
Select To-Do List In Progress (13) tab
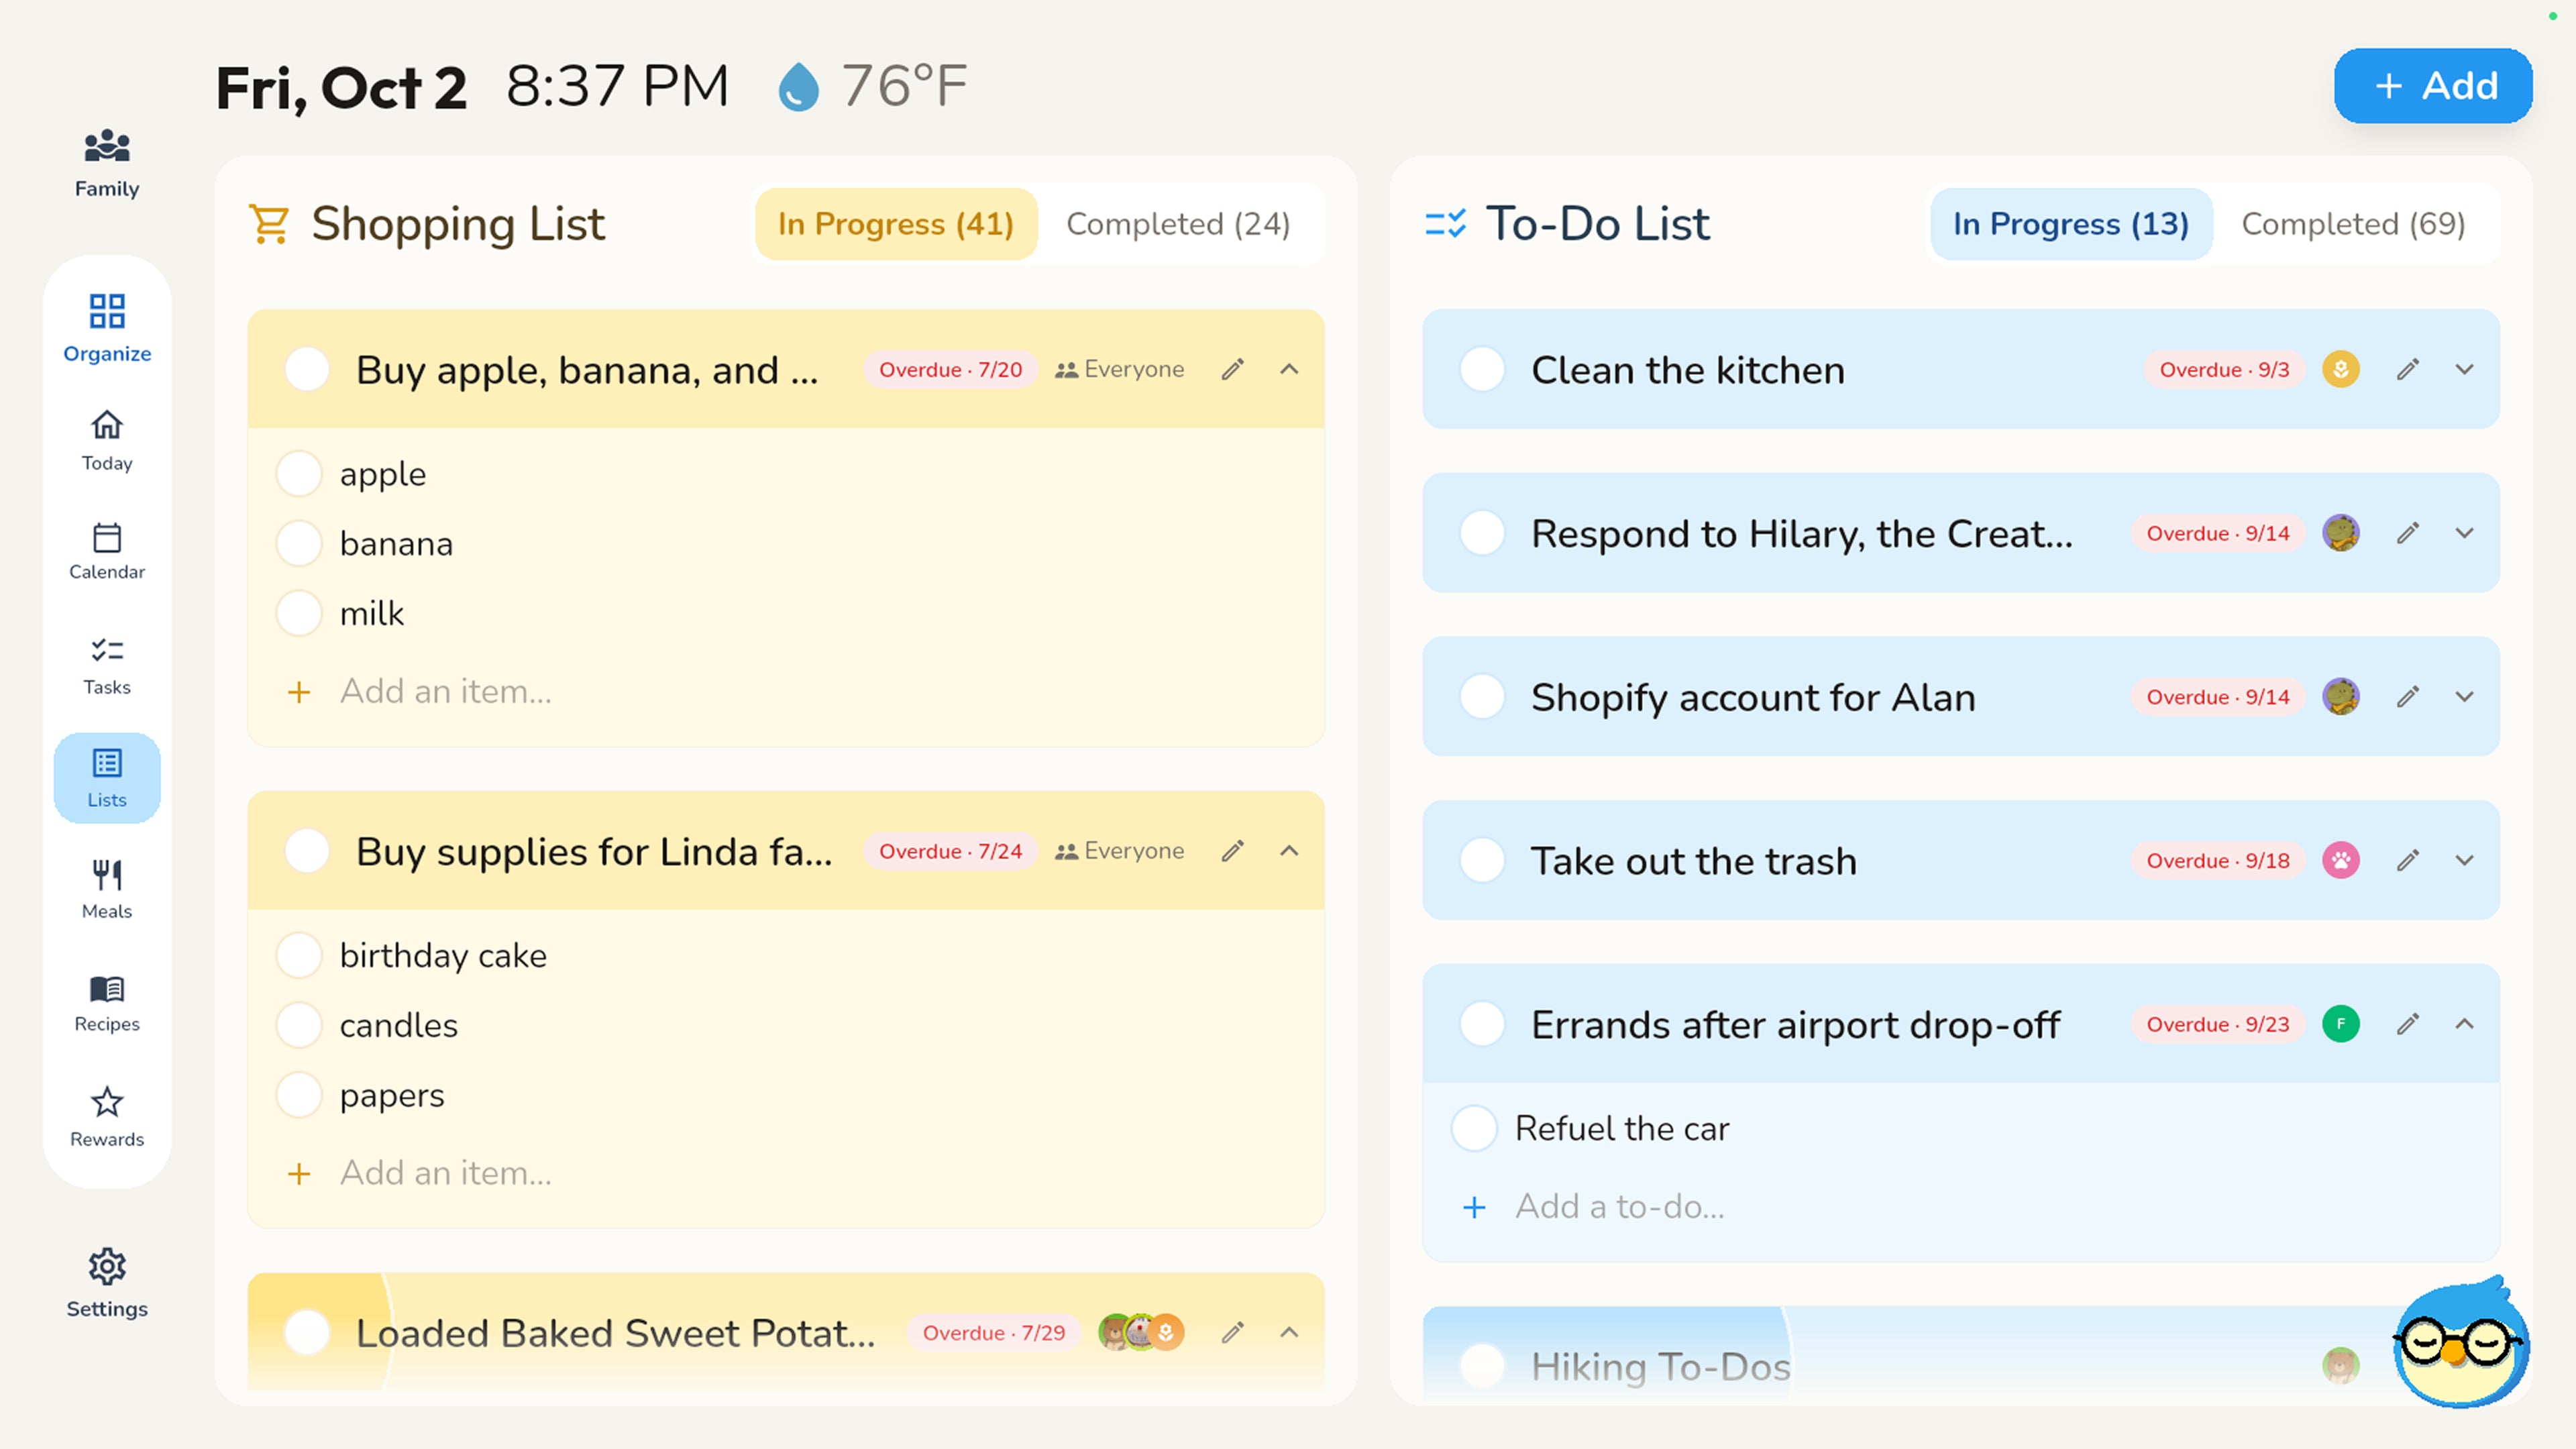pos(2071,224)
